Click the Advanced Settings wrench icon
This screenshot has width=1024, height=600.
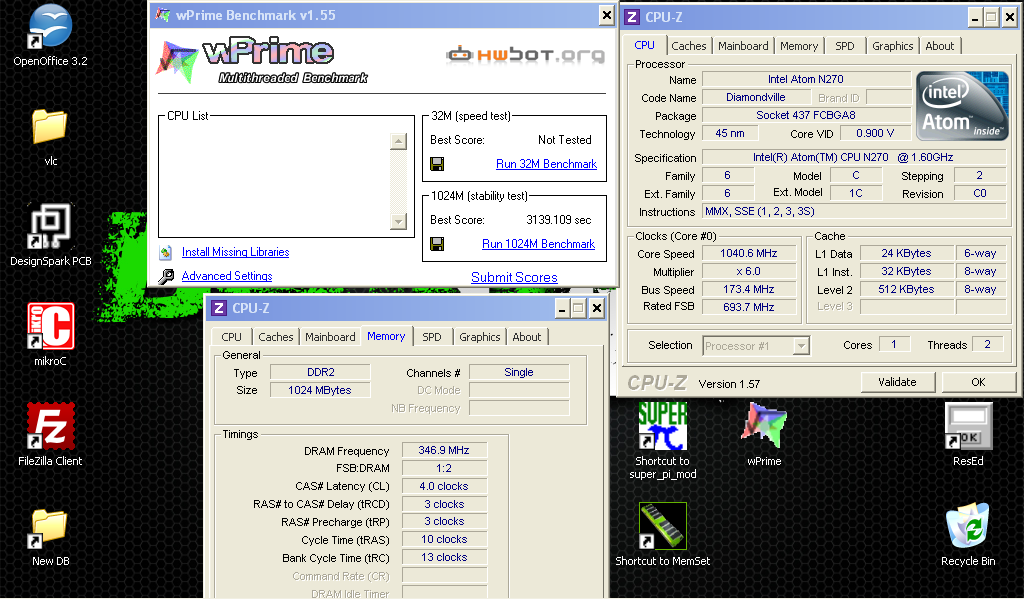click(x=166, y=276)
